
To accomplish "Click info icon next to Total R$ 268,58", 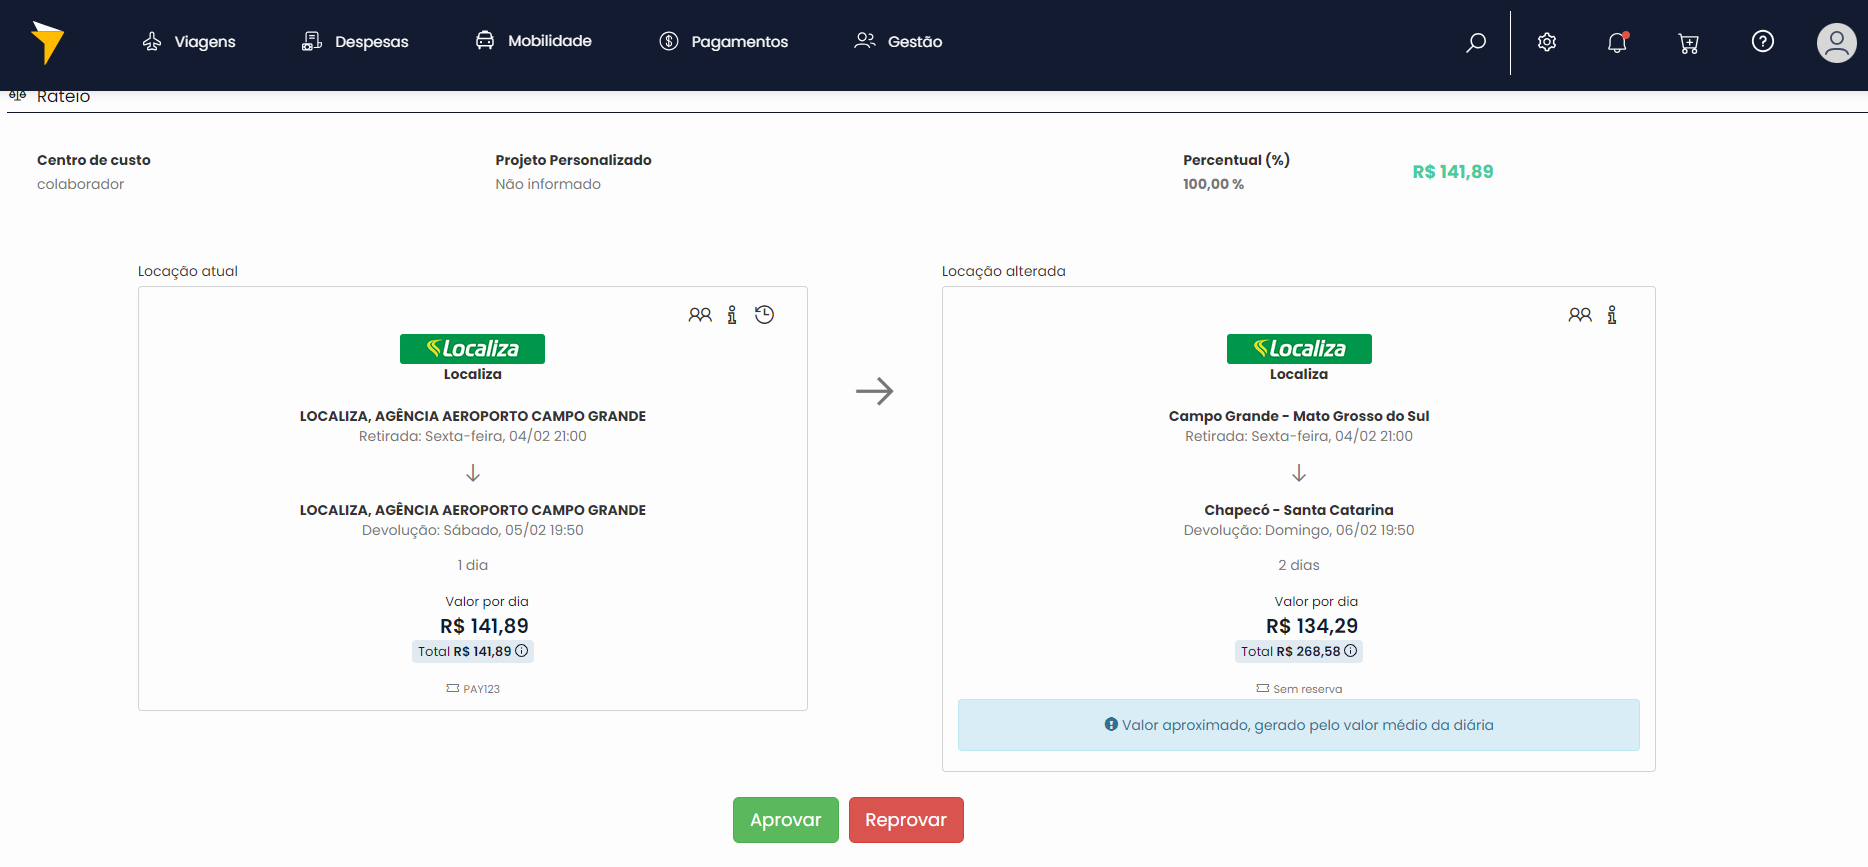I will click(1351, 651).
